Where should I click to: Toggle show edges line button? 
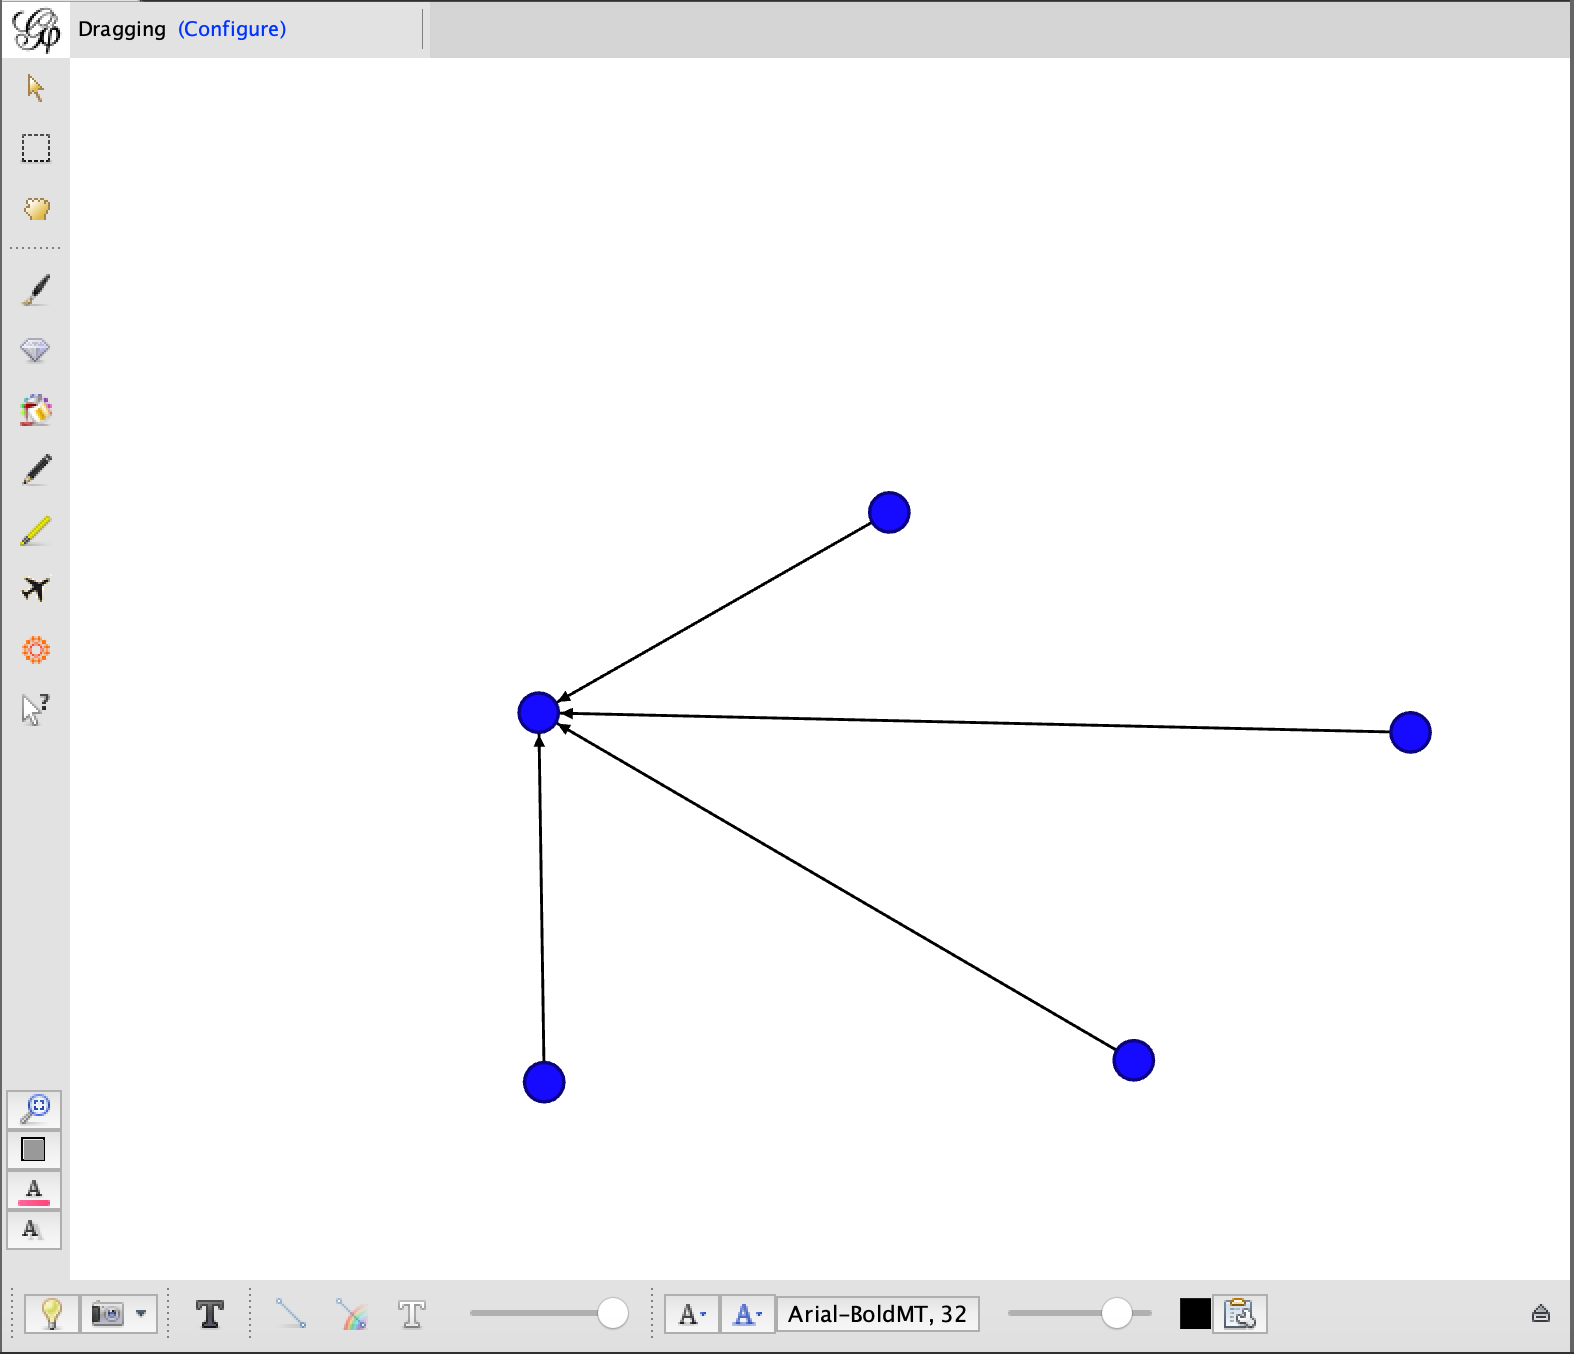(291, 1314)
